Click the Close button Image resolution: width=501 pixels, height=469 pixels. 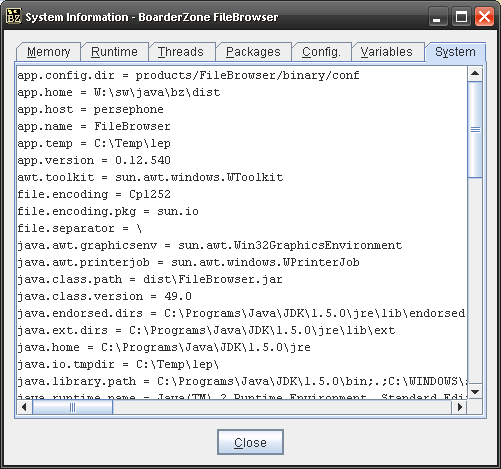point(250,442)
